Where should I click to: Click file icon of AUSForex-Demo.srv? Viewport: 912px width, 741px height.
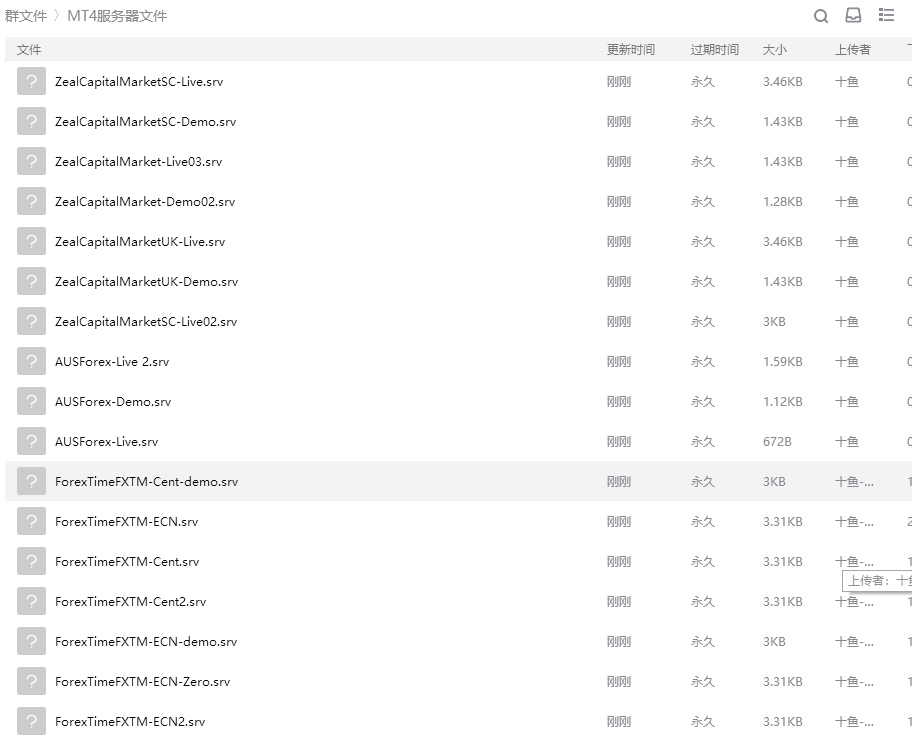tap(31, 401)
